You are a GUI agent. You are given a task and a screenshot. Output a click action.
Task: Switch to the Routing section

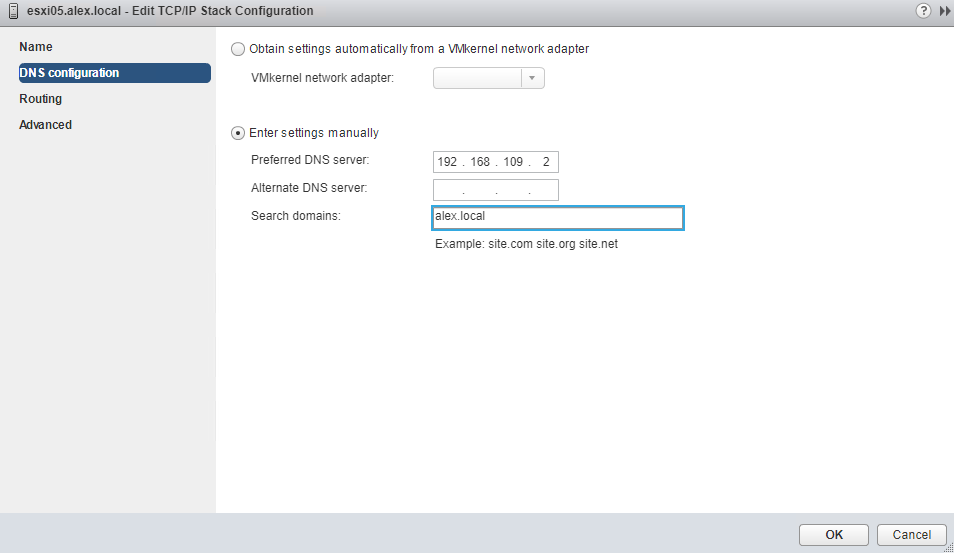tap(40, 99)
